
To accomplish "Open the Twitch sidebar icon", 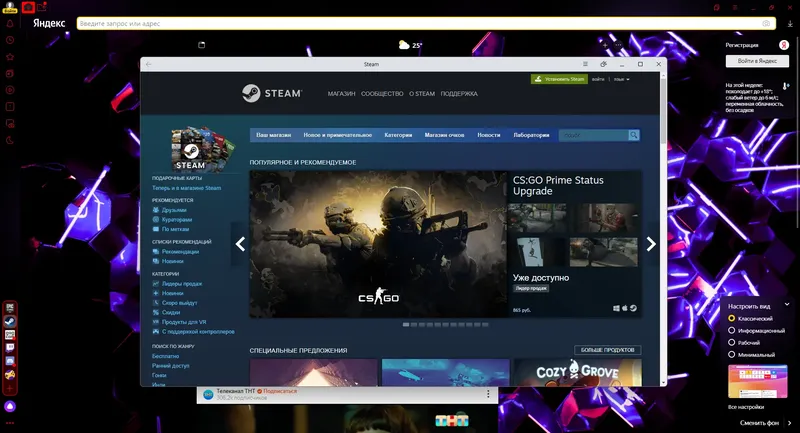I will [x=10, y=348].
